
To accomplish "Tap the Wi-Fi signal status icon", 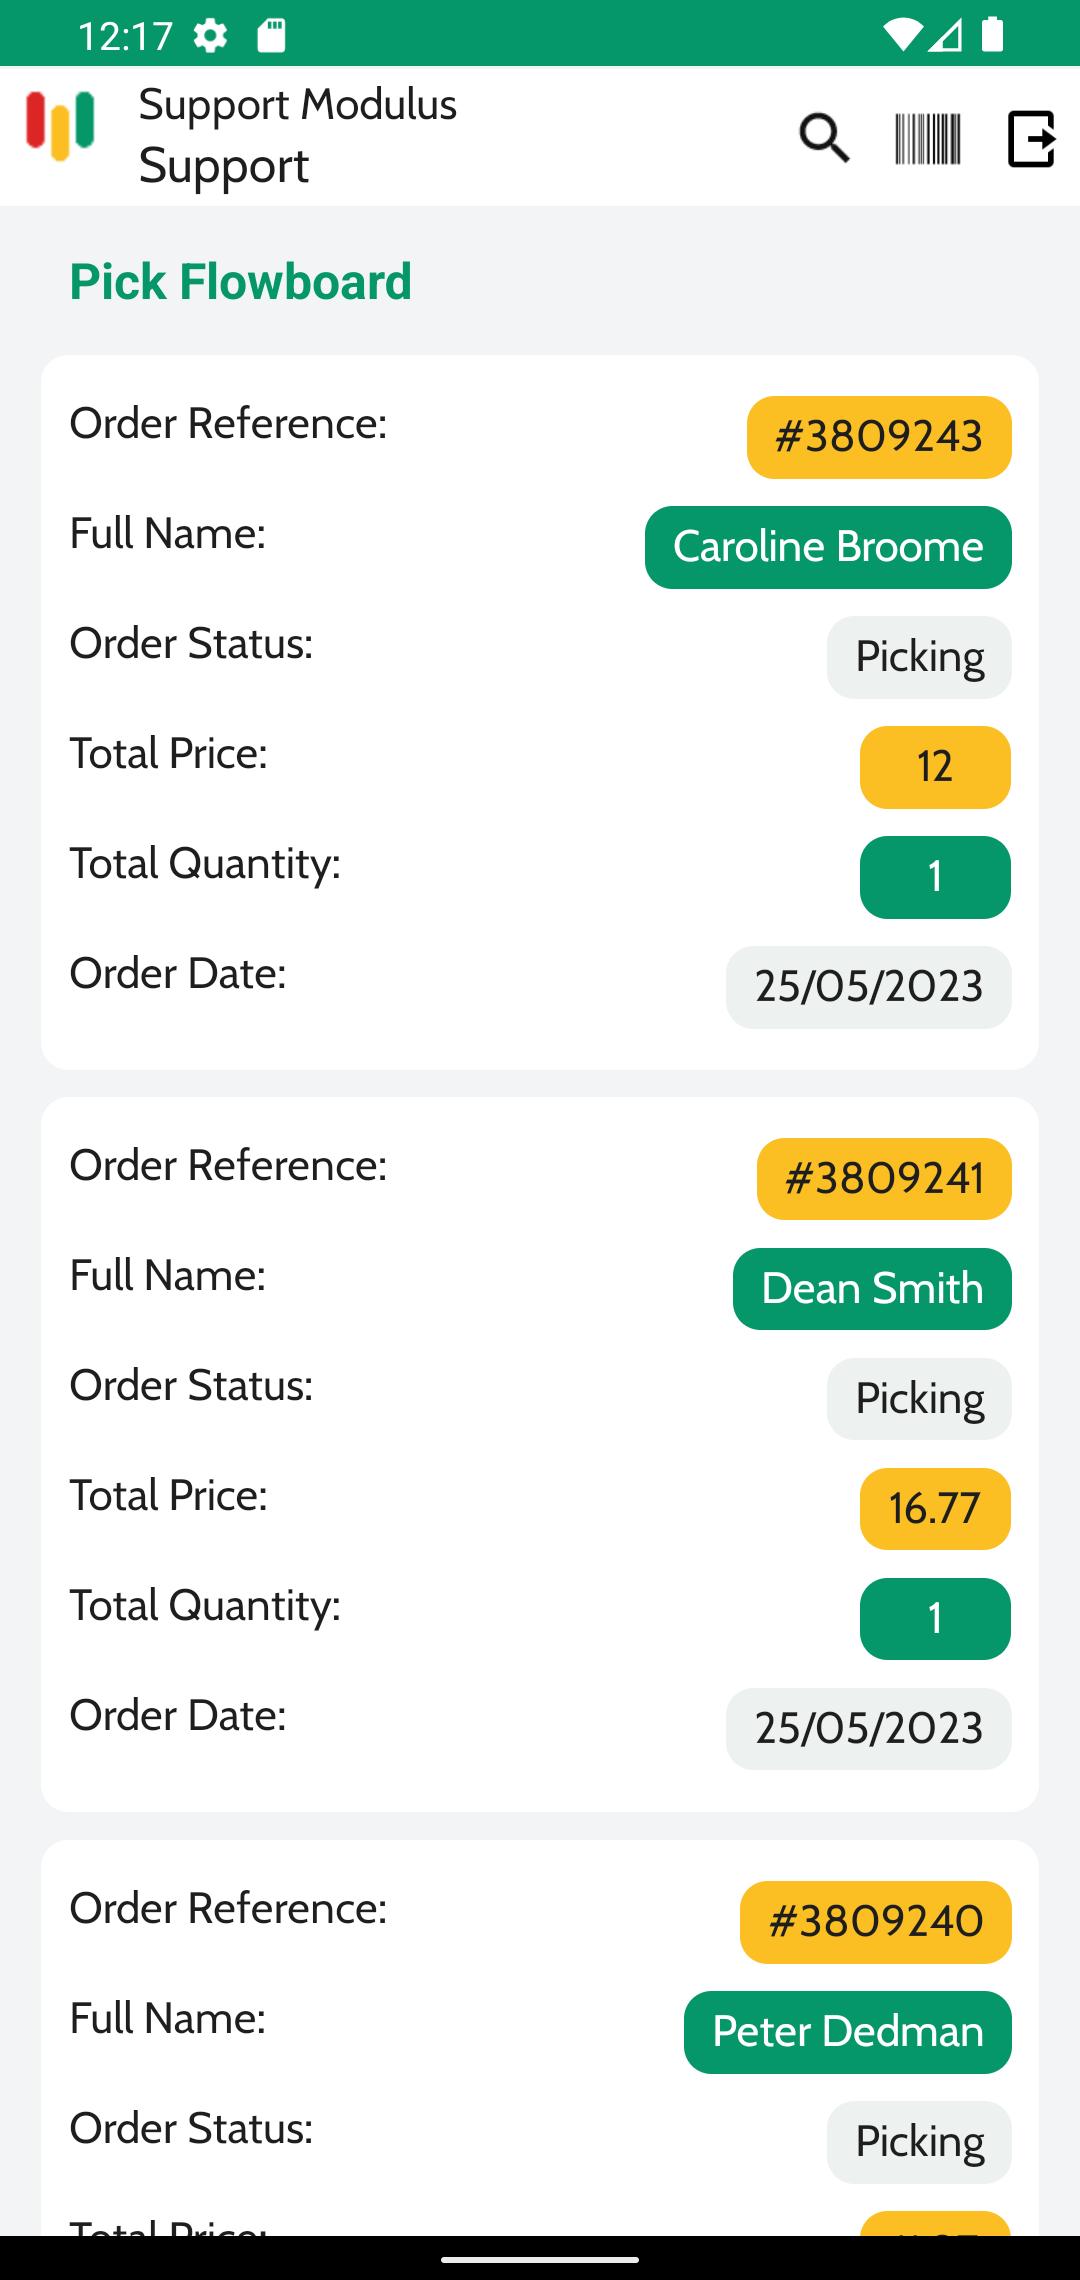I will pyautogui.click(x=901, y=35).
